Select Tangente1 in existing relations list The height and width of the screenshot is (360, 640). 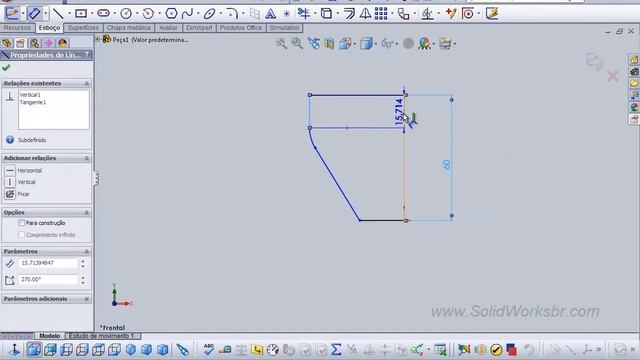tap(33, 102)
